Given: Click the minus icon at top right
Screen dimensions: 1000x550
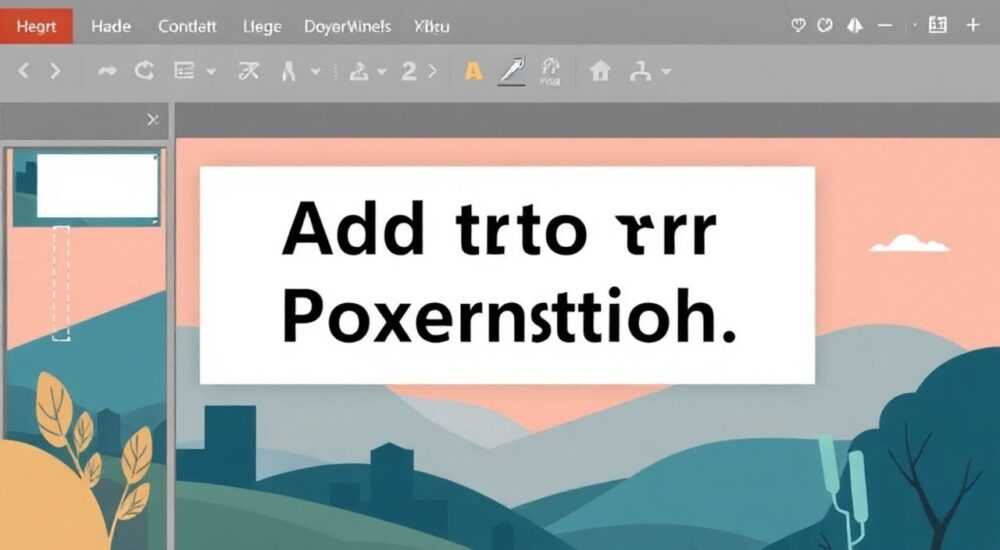Looking at the screenshot, I should pos(885,26).
